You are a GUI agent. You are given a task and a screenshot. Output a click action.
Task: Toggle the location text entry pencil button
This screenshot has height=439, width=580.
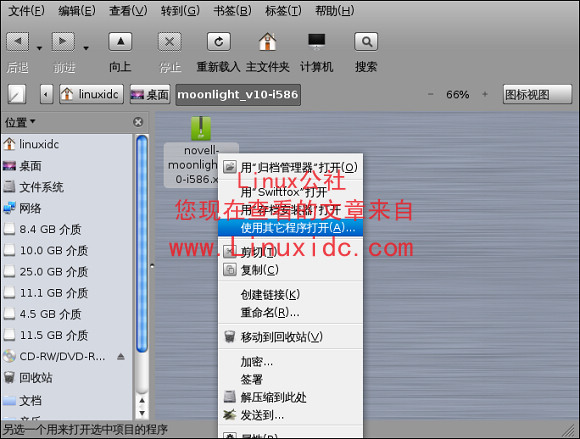point(17,95)
